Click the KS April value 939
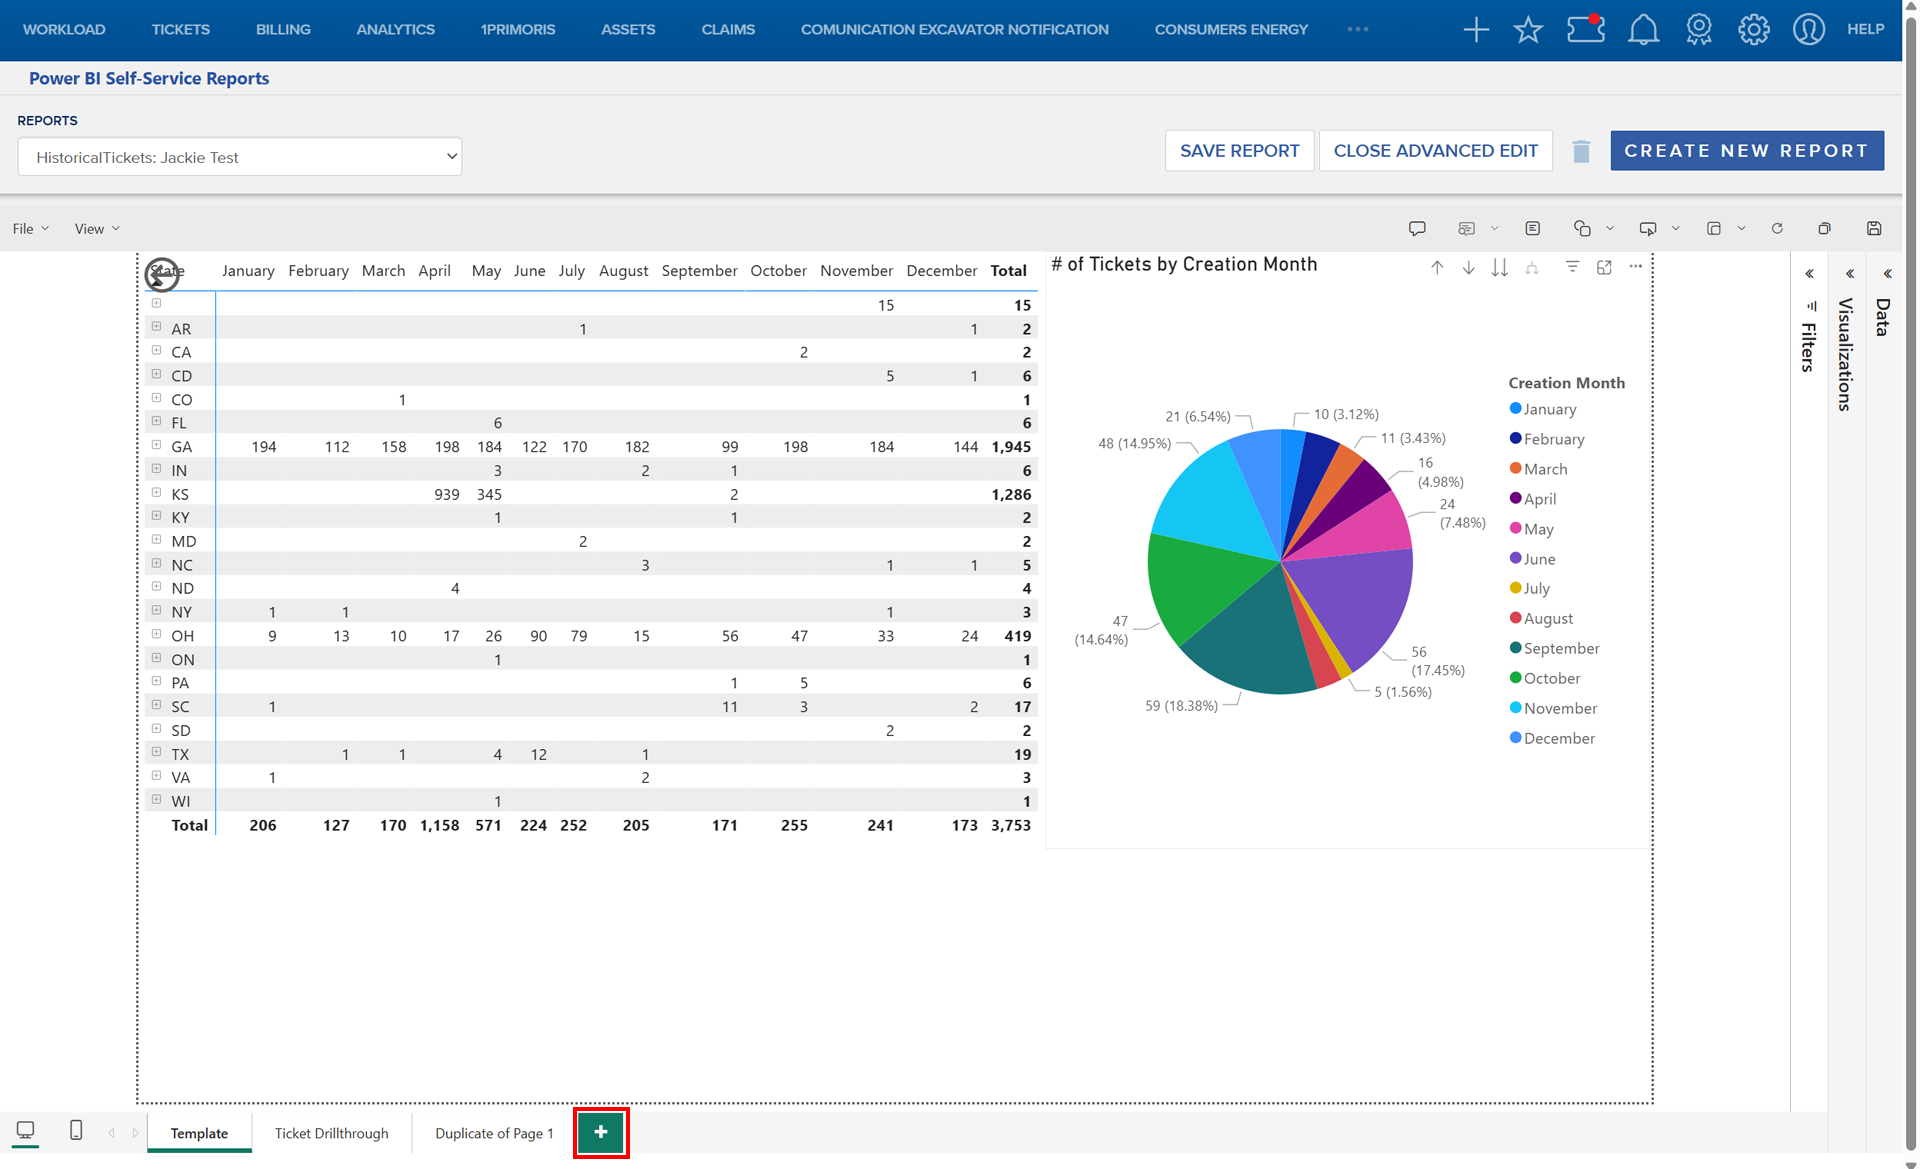The width and height of the screenshot is (1920, 1169). click(x=446, y=494)
